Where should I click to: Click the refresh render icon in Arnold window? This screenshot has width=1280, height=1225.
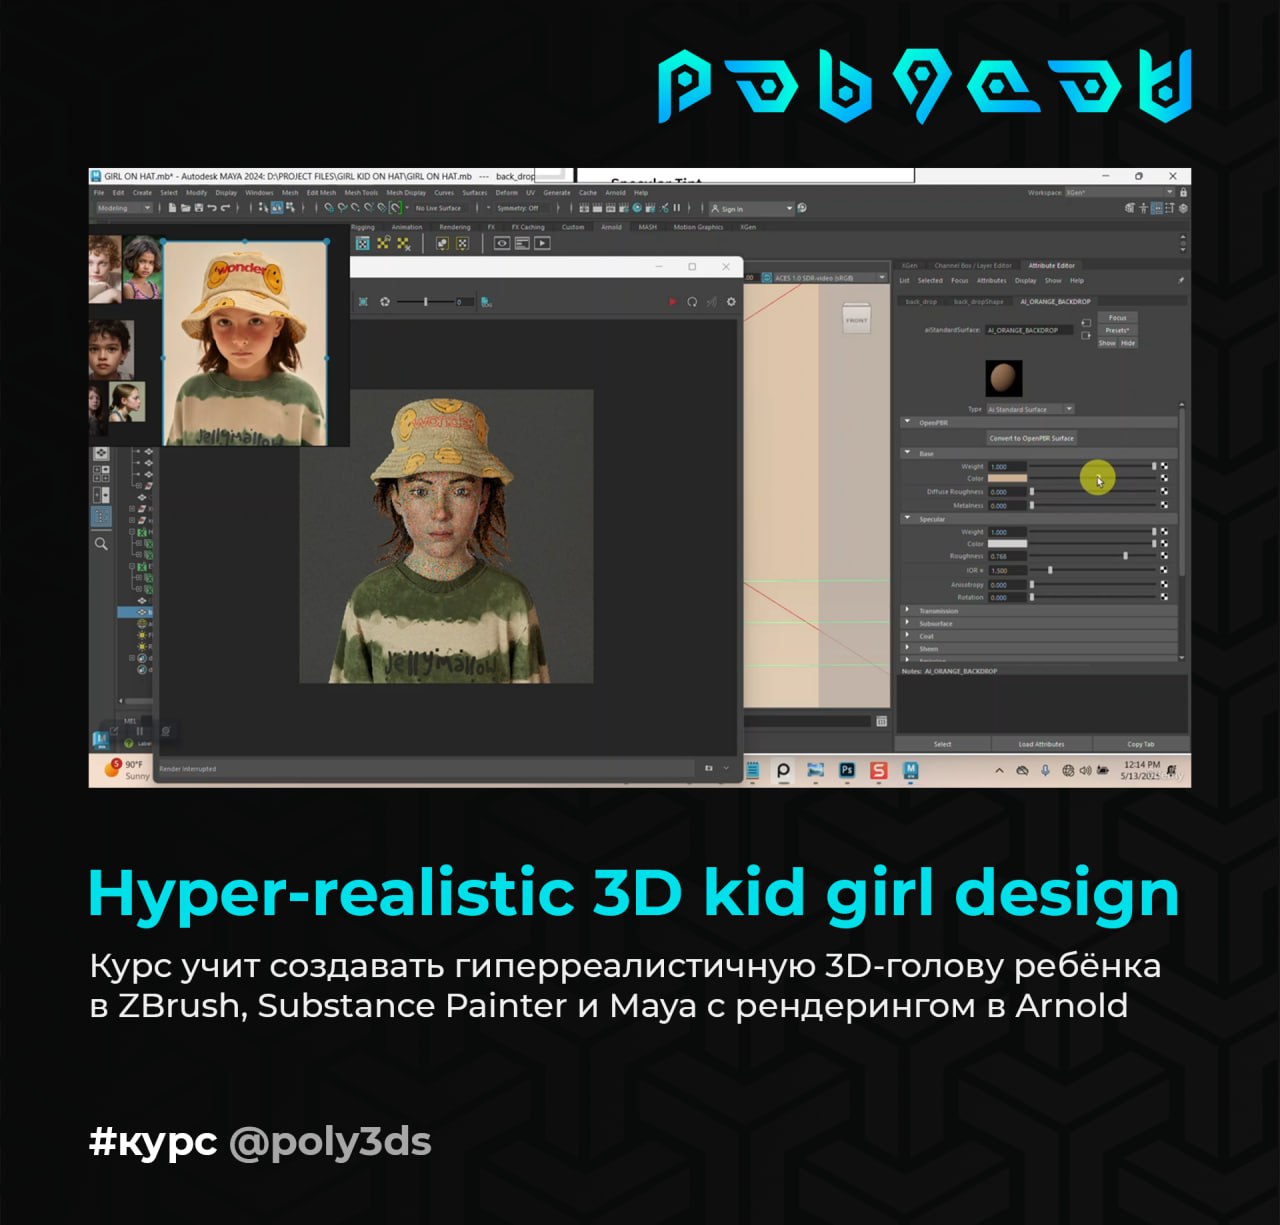[692, 302]
